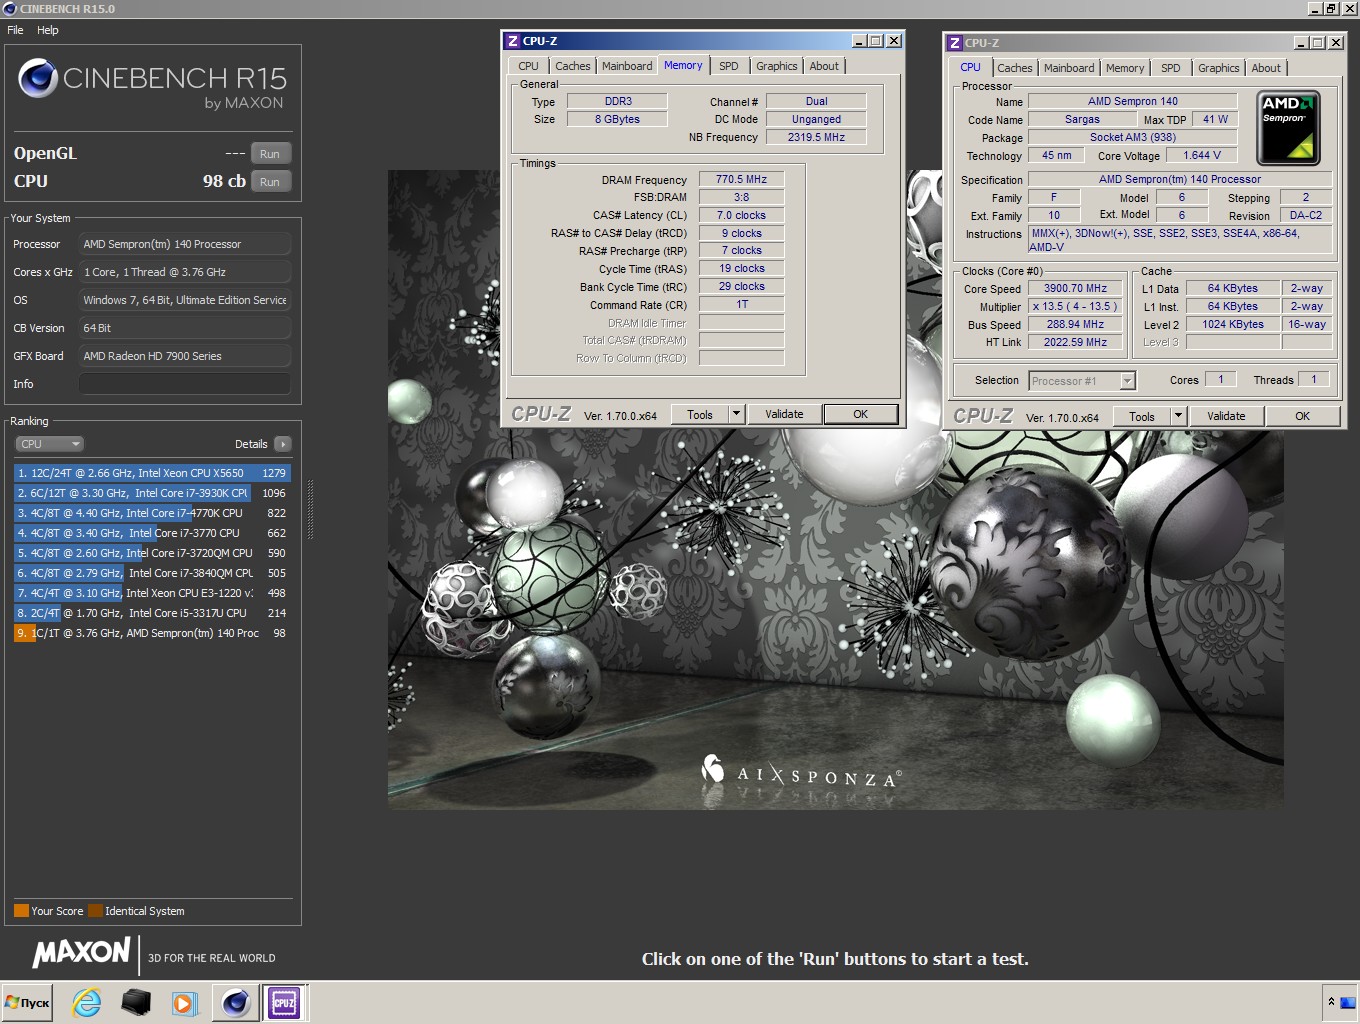Expand ranking Details arrow
The image size is (1360, 1024).
283,444
